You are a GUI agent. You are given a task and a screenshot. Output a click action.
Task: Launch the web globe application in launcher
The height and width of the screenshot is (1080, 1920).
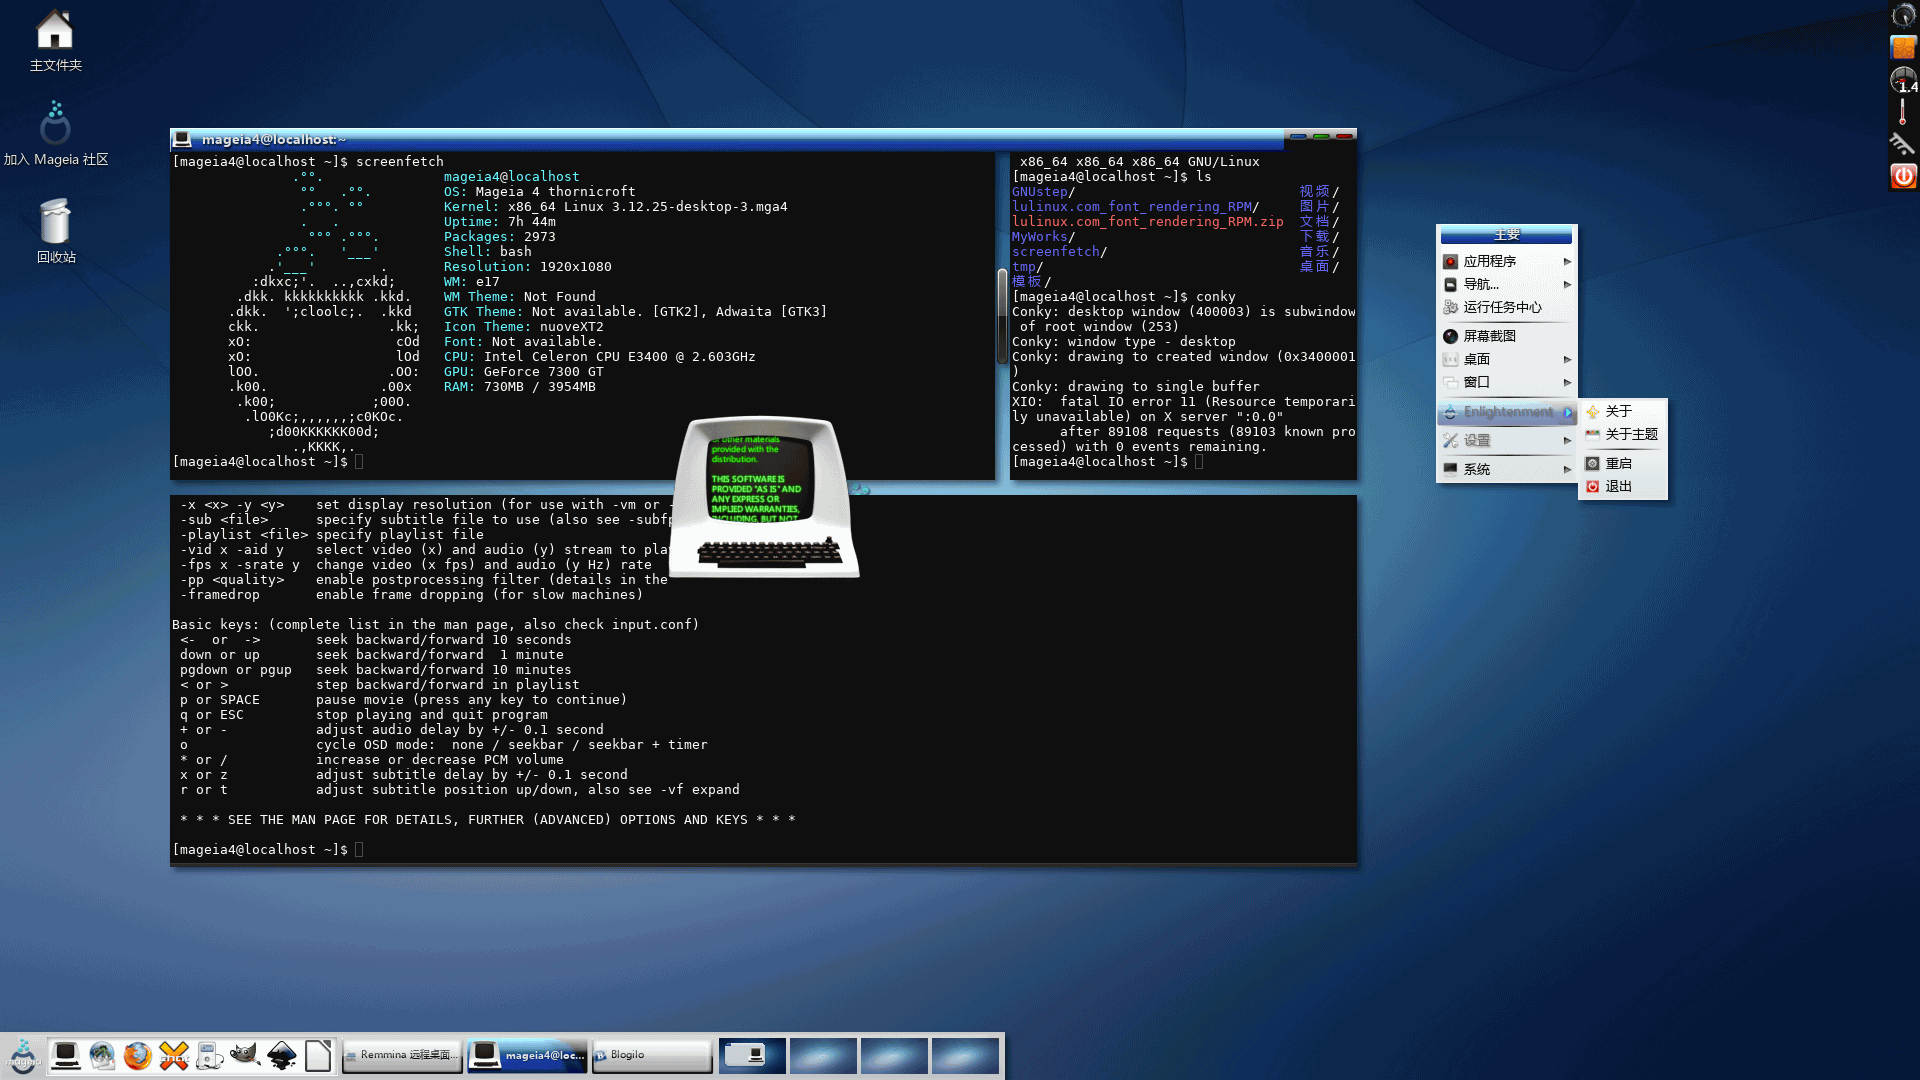[102, 1056]
